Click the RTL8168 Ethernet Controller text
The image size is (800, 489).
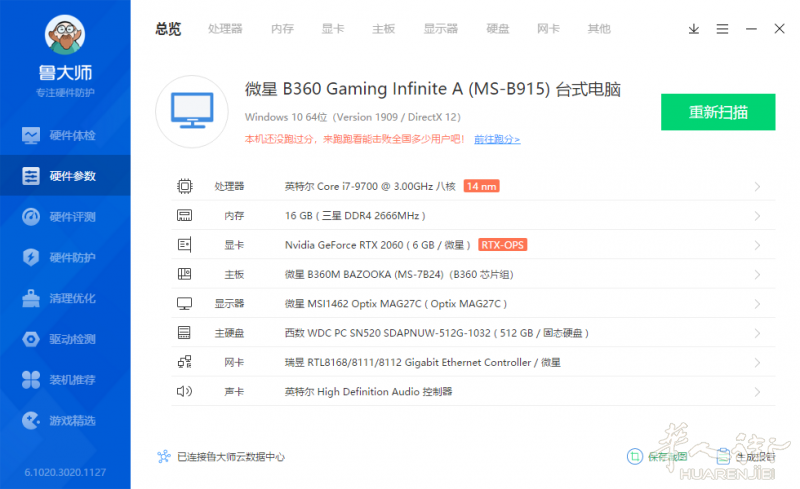tap(422, 362)
